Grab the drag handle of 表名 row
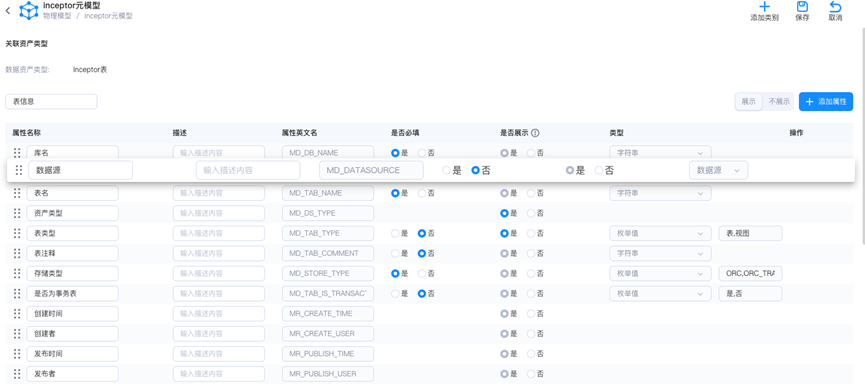Screen dimensions: 865x384 point(17,193)
